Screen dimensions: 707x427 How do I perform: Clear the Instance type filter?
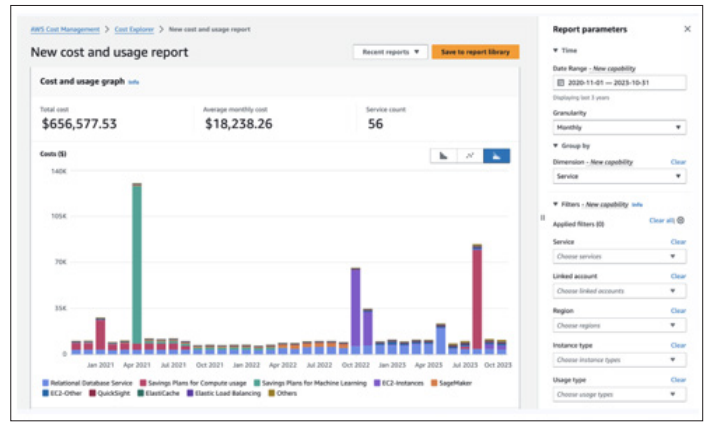(678, 345)
